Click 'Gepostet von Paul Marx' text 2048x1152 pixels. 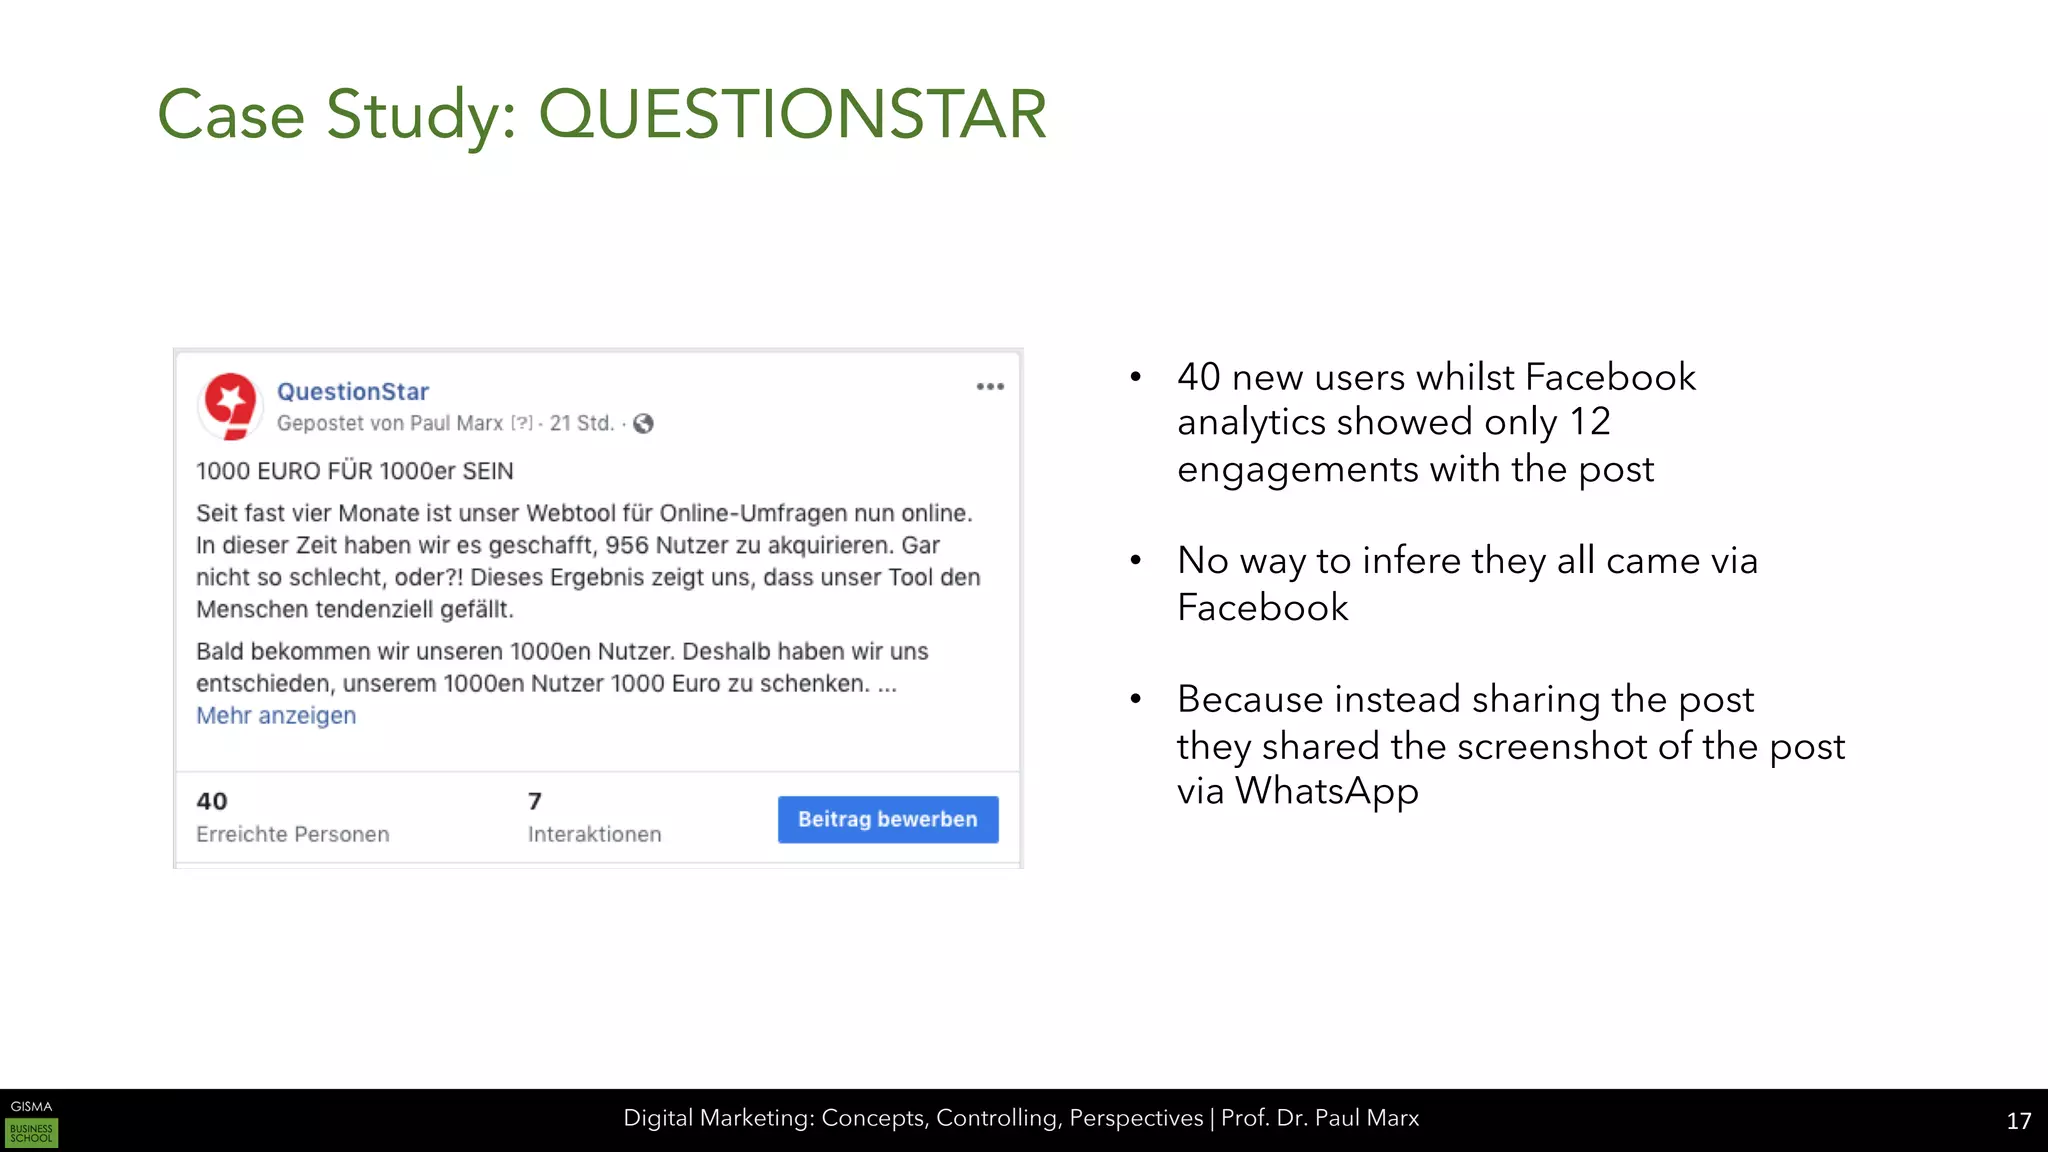click(x=390, y=424)
